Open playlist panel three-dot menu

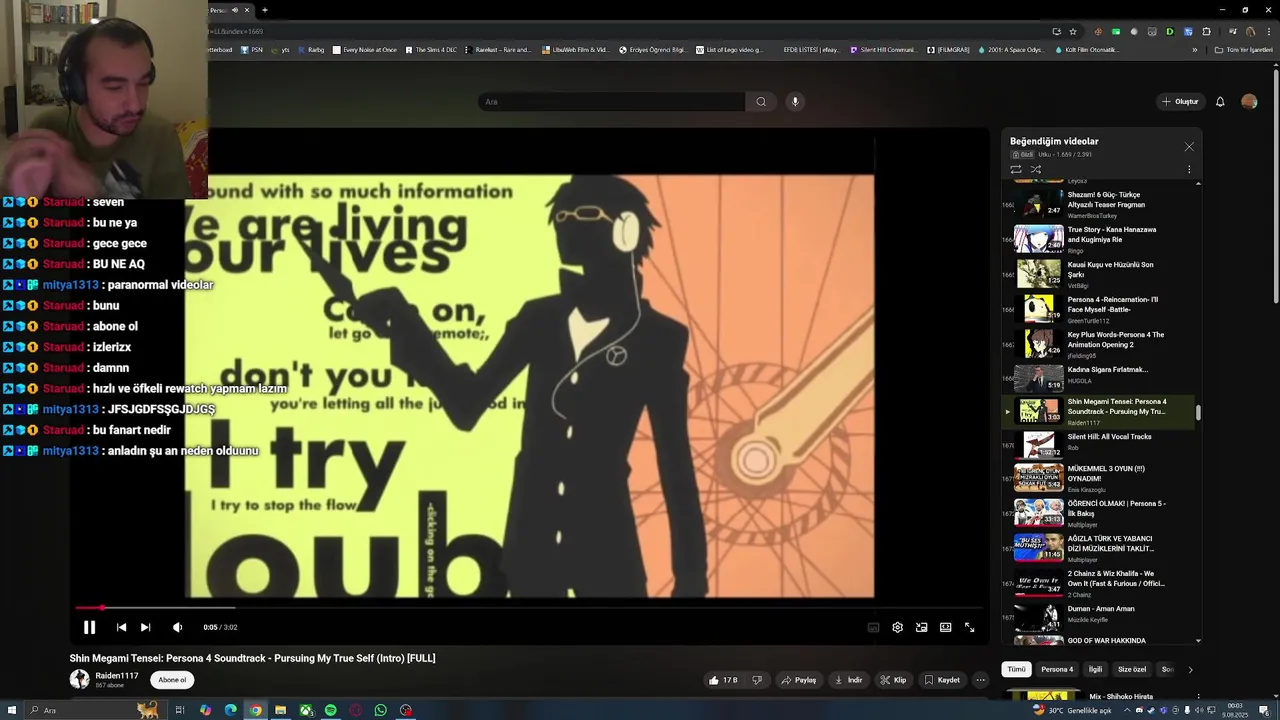pos(1189,169)
